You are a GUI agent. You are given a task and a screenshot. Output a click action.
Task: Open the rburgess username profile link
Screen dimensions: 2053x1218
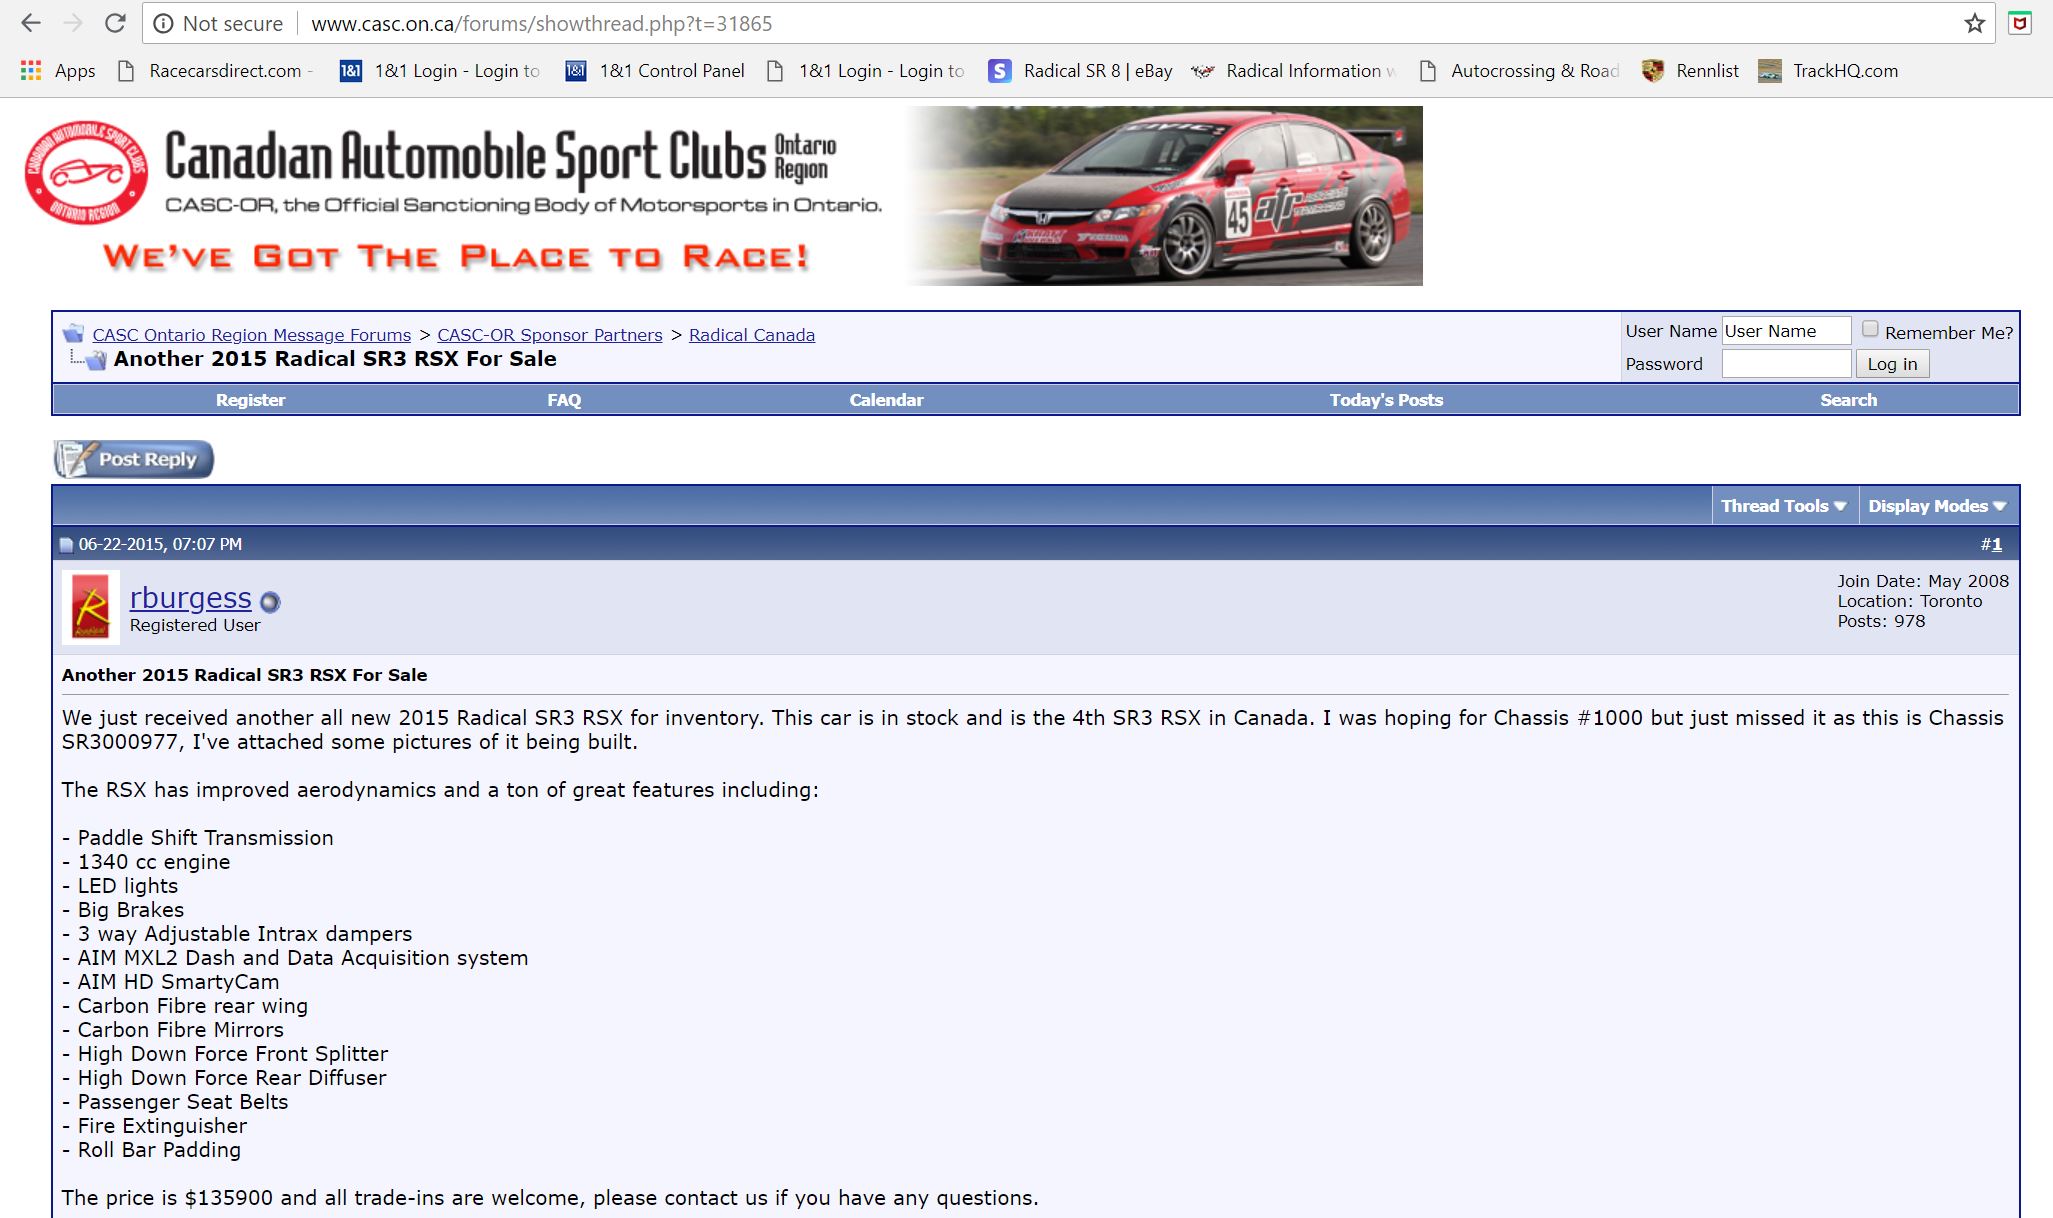click(x=191, y=598)
